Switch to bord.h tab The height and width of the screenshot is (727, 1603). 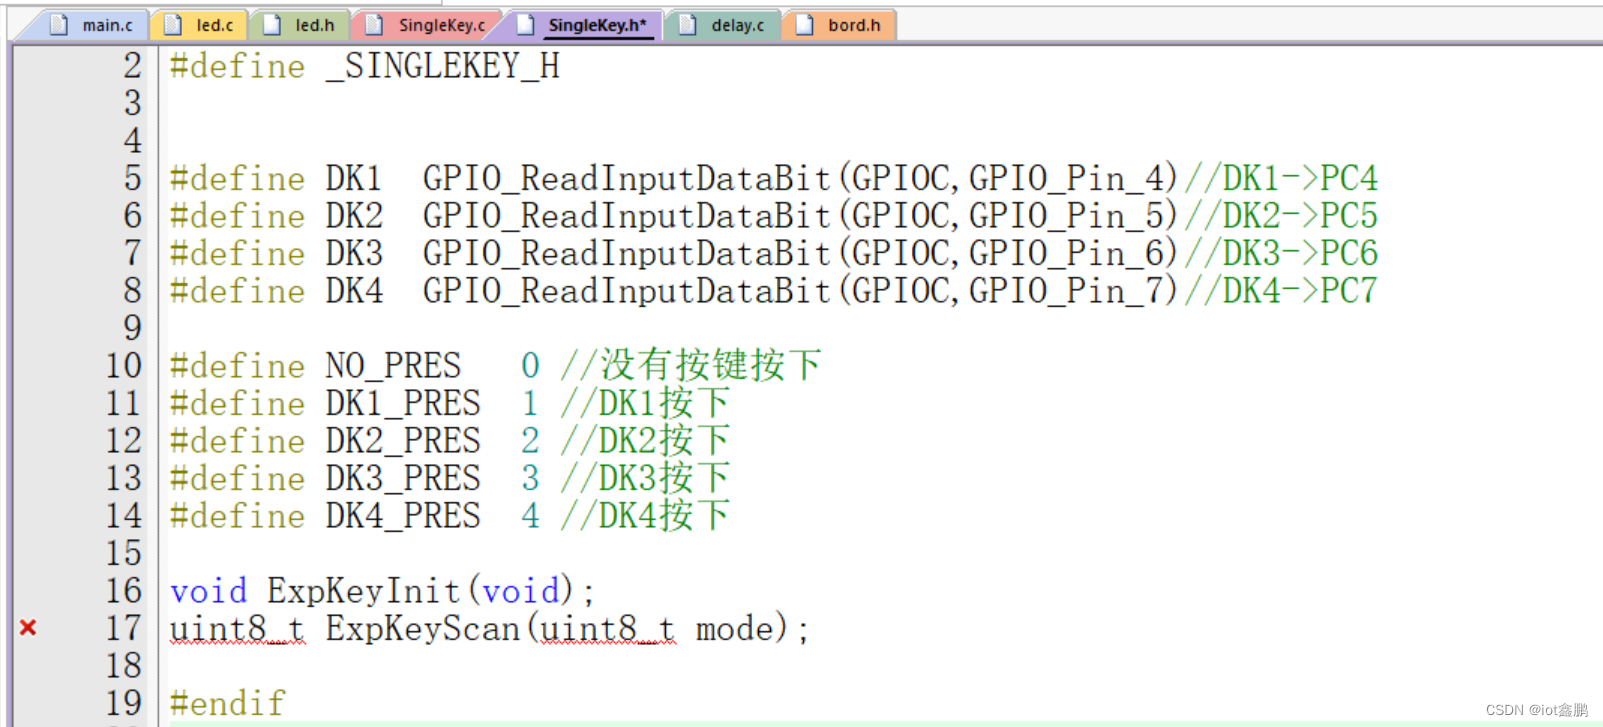click(840, 25)
